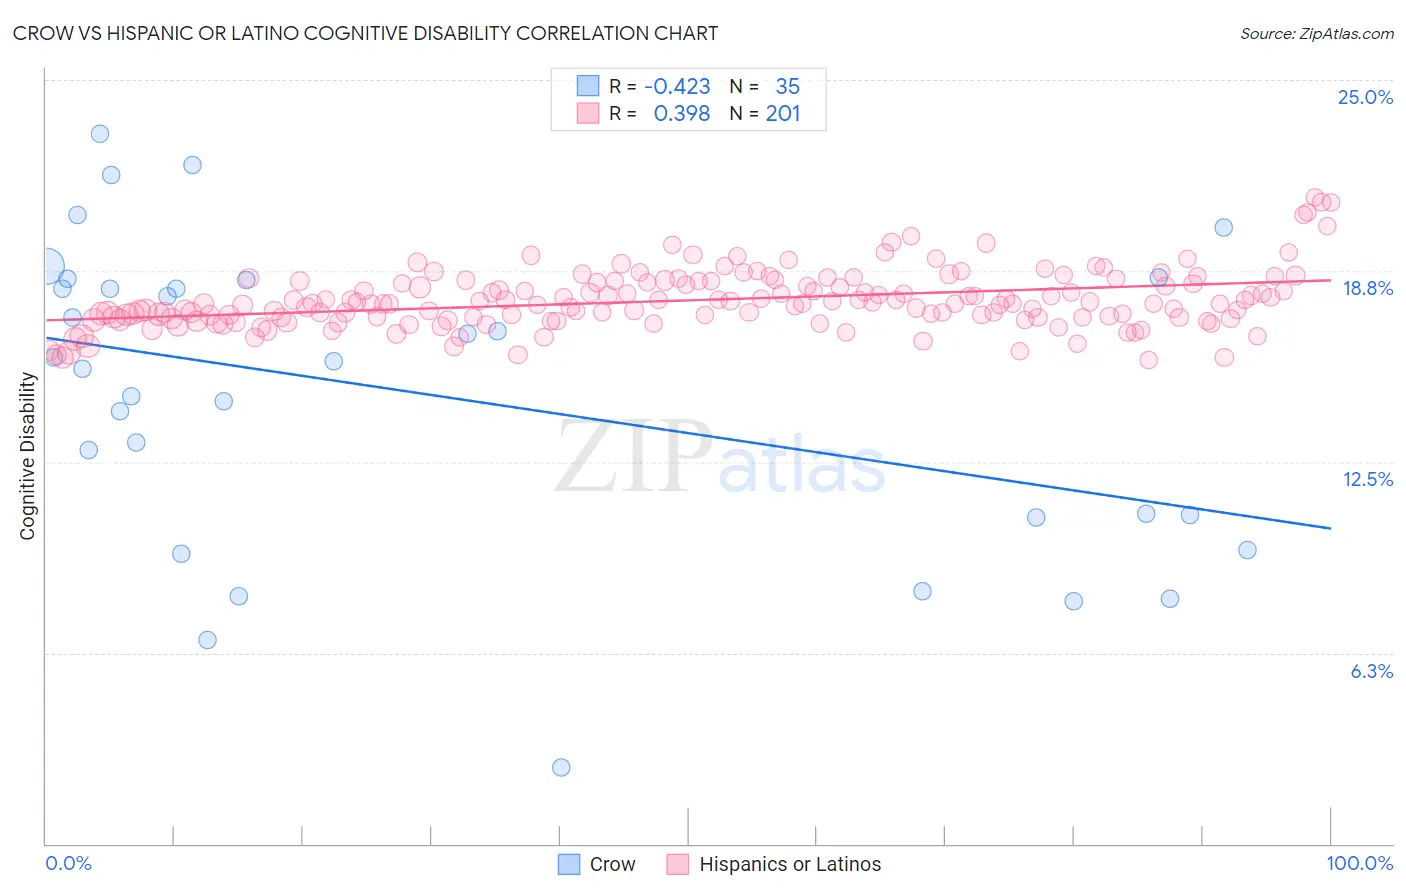Select the Hispanics or Latinos legend label
The width and height of the screenshot is (1406, 892).
click(x=790, y=864)
